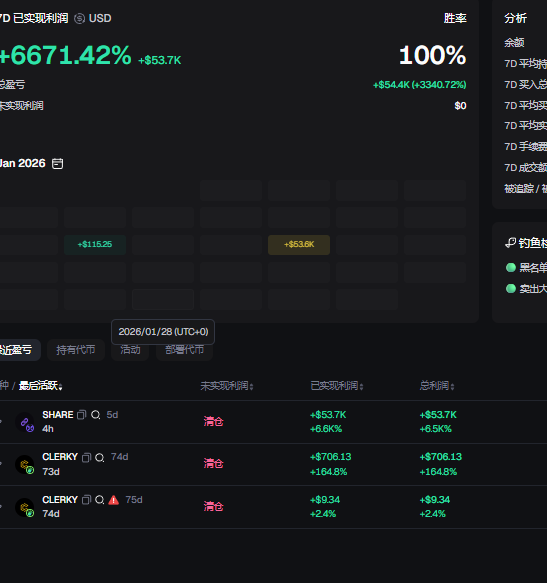The image size is (547, 583).
Task: Click the SHARE token name
Action: [x=58, y=415]
